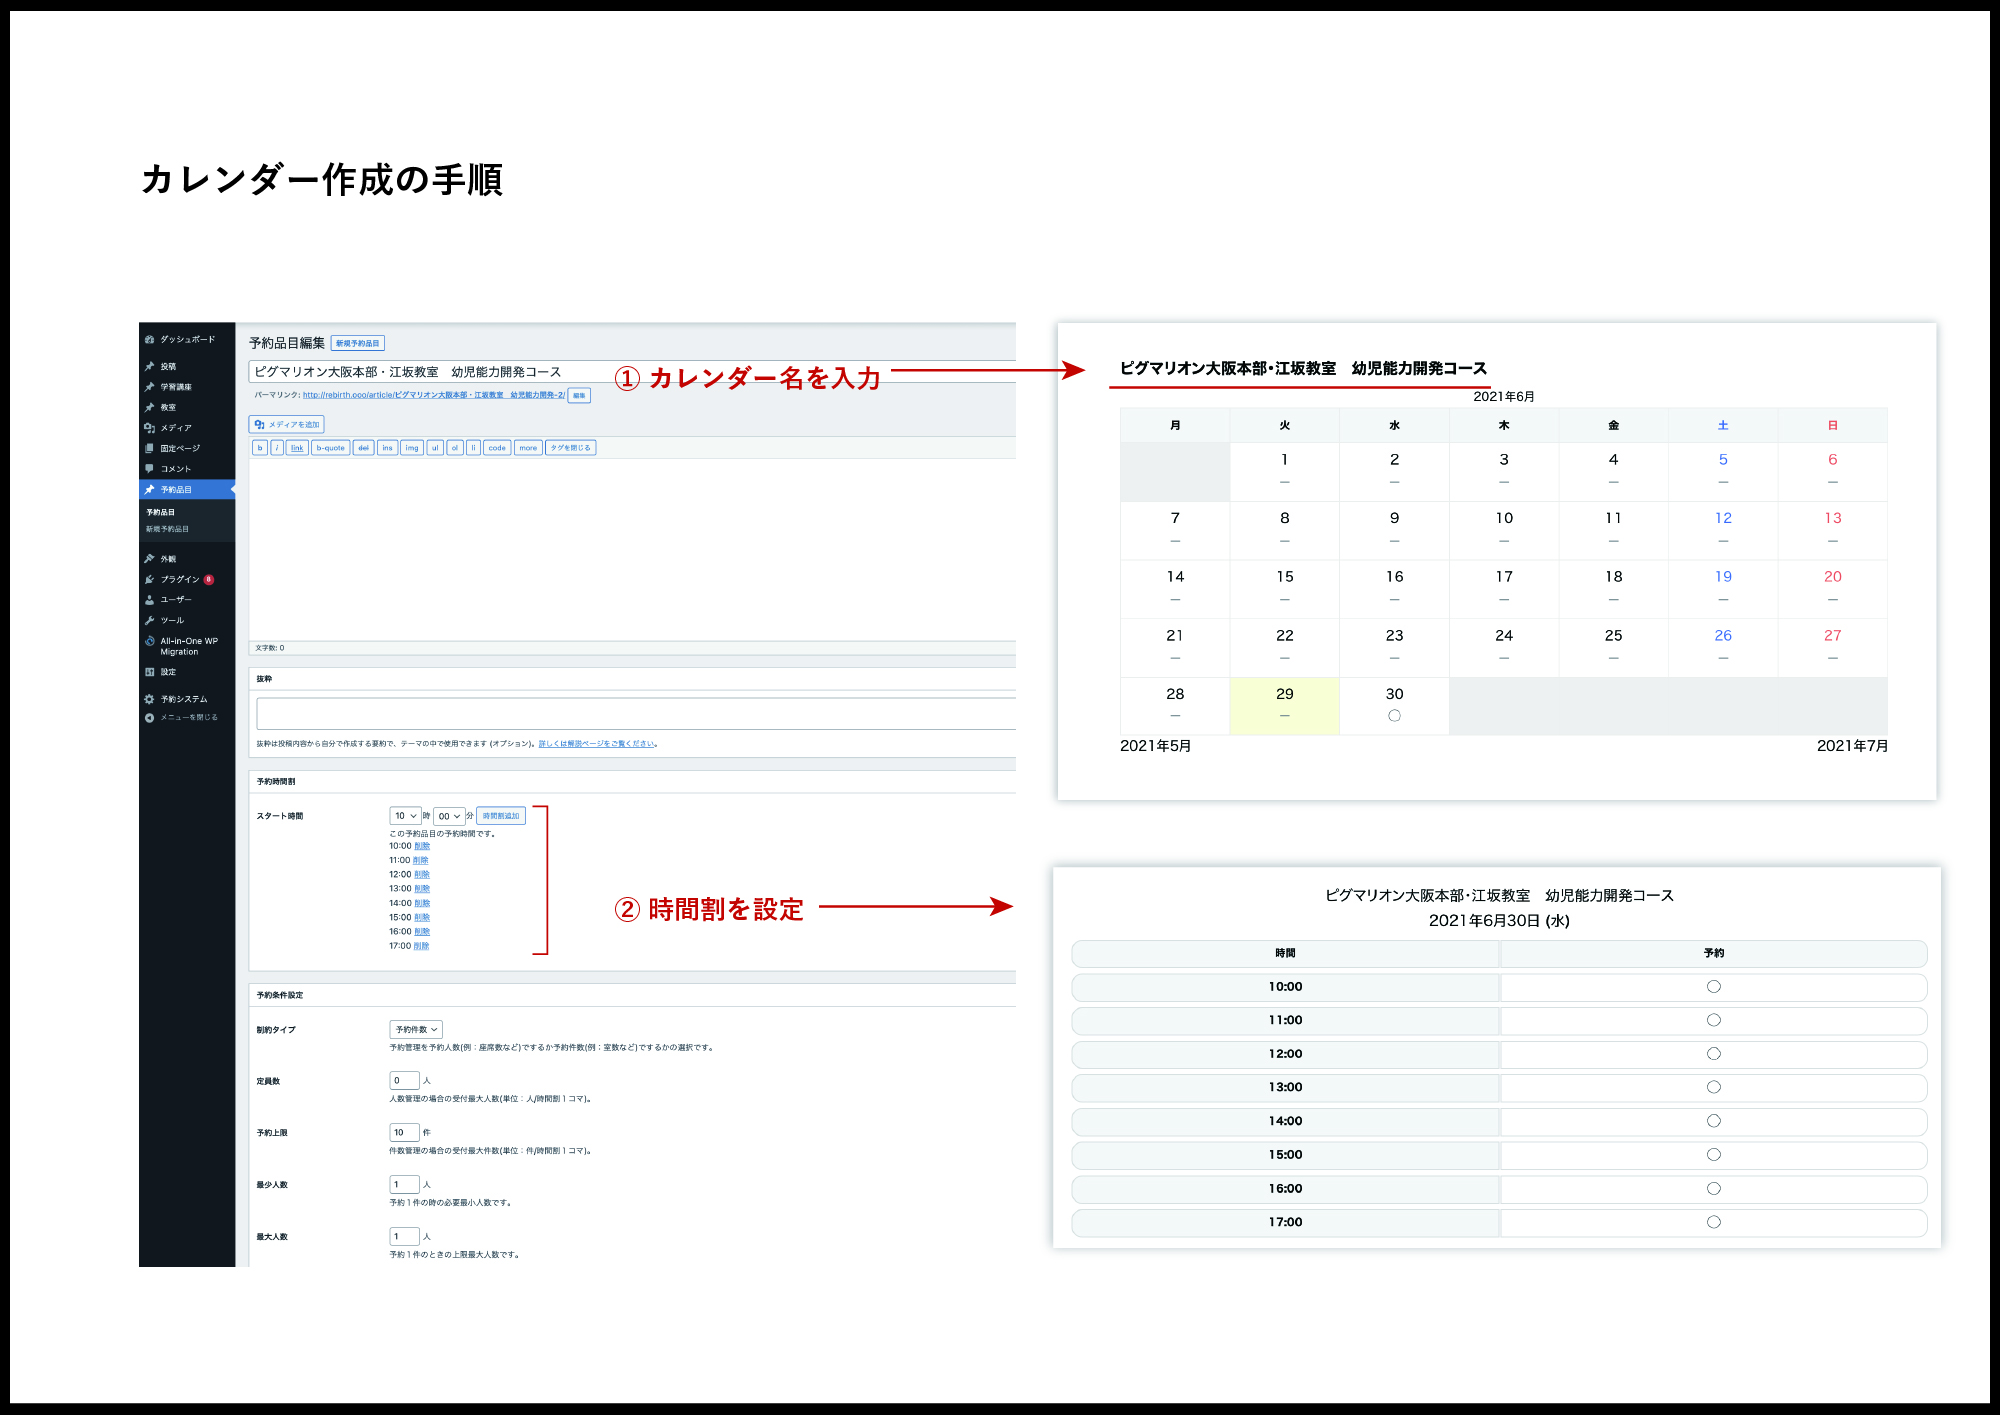This screenshot has height=1415, width=2000.
Task: Click the highlighted 予約品目 pin icon
Action: pyautogui.click(x=149, y=490)
